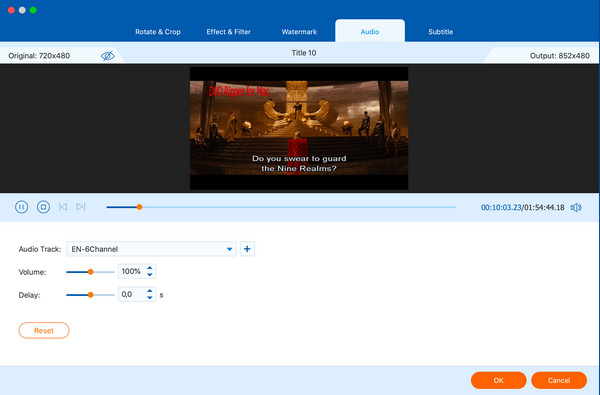Click the Delay slider handle

[x=91, y=295]
